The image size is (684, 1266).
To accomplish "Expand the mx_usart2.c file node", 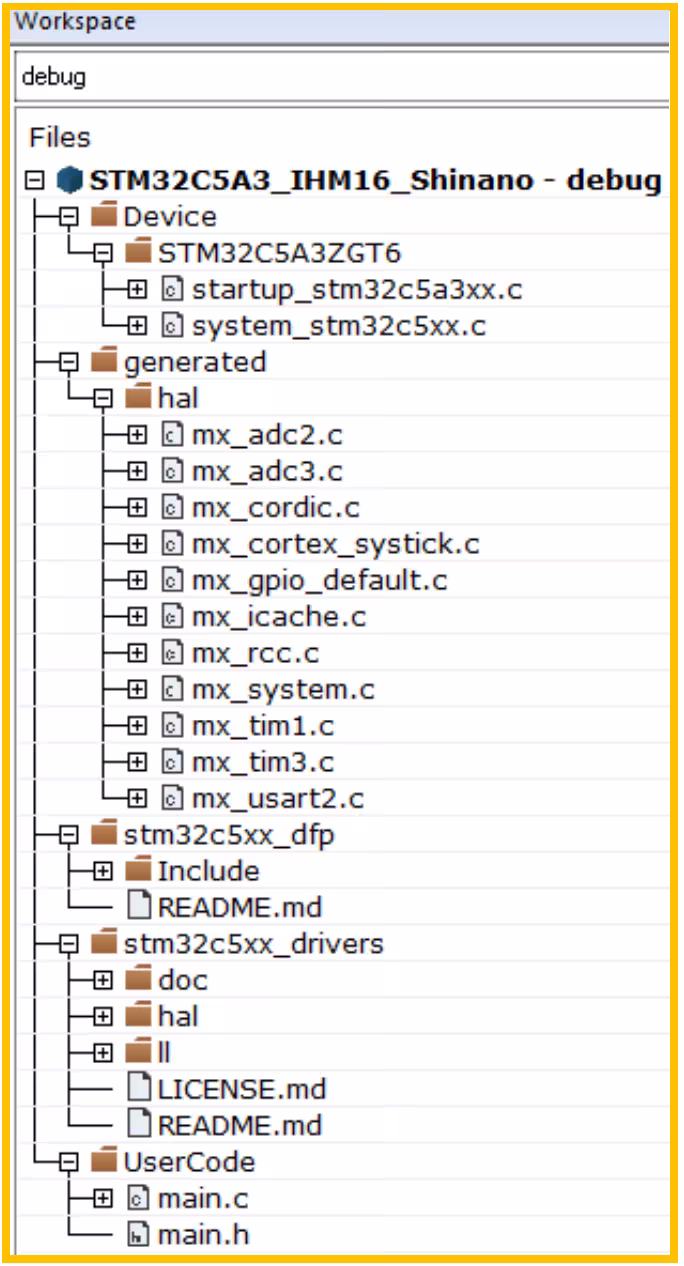I will tap(137, 798).
